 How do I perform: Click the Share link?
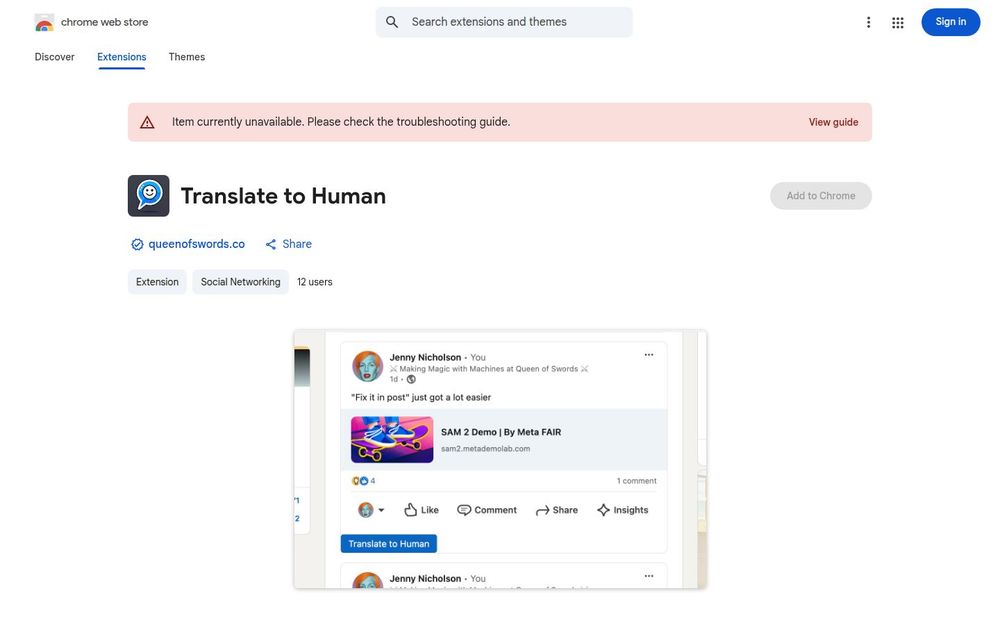click(297, 244)
